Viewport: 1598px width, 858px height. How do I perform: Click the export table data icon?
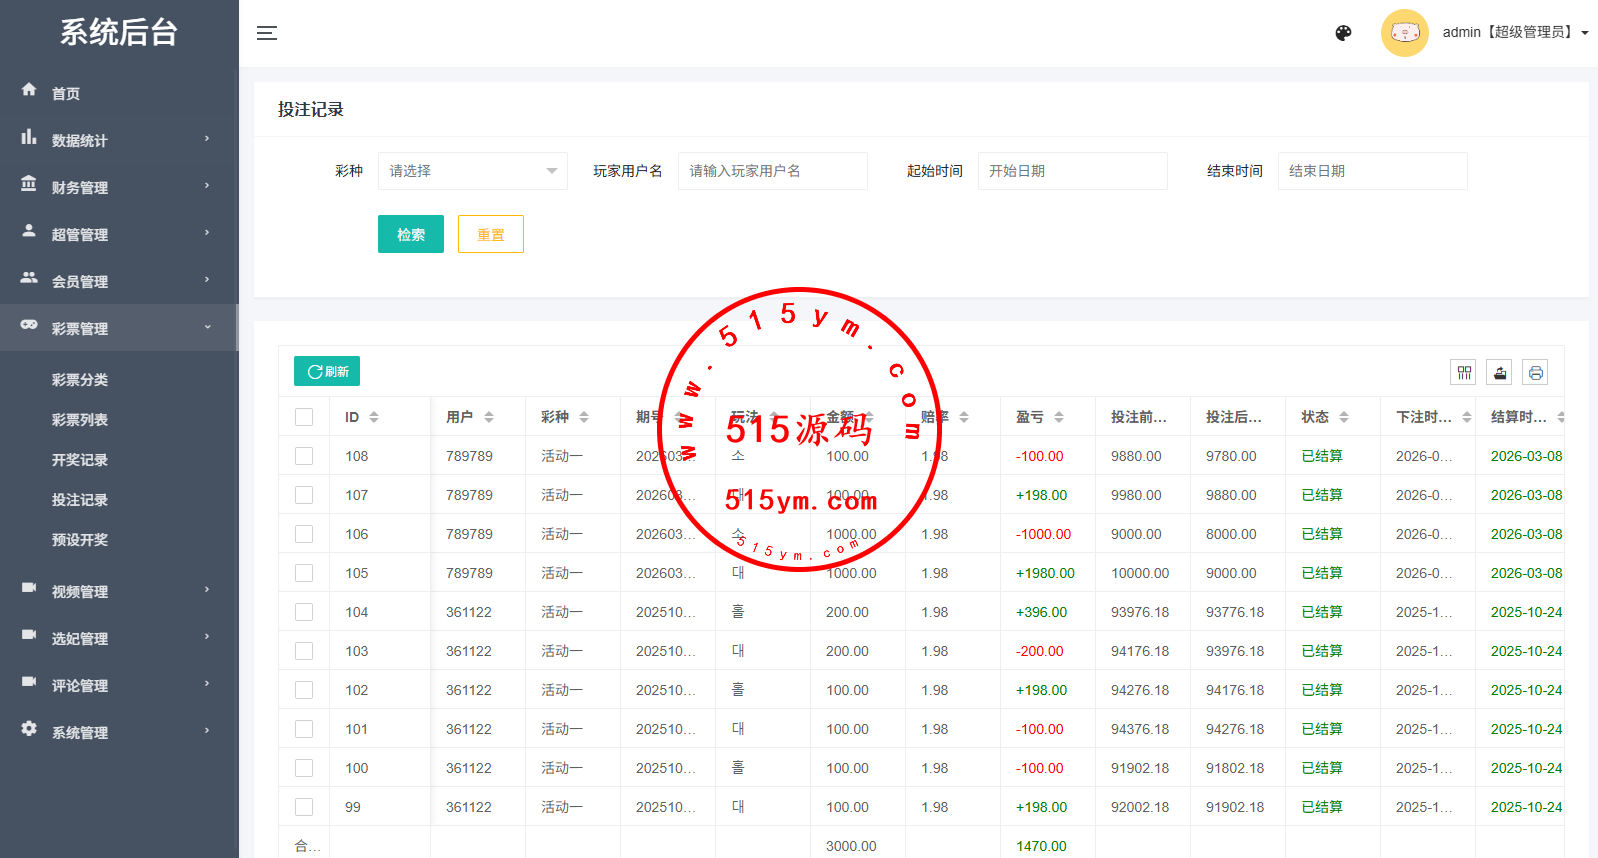(x=1499, y=373)
